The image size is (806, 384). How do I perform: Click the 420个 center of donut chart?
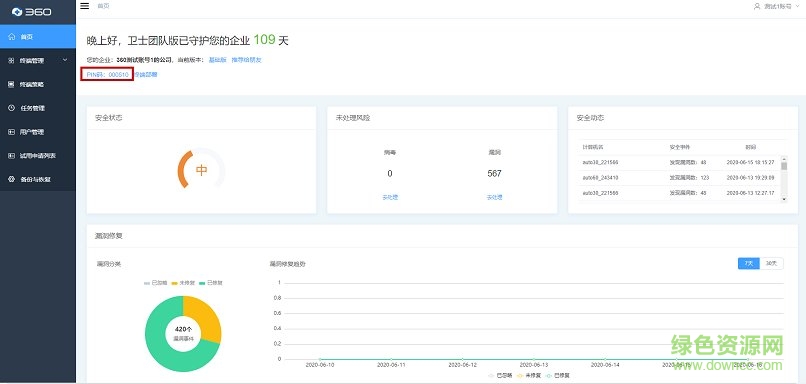click(183, 329)
